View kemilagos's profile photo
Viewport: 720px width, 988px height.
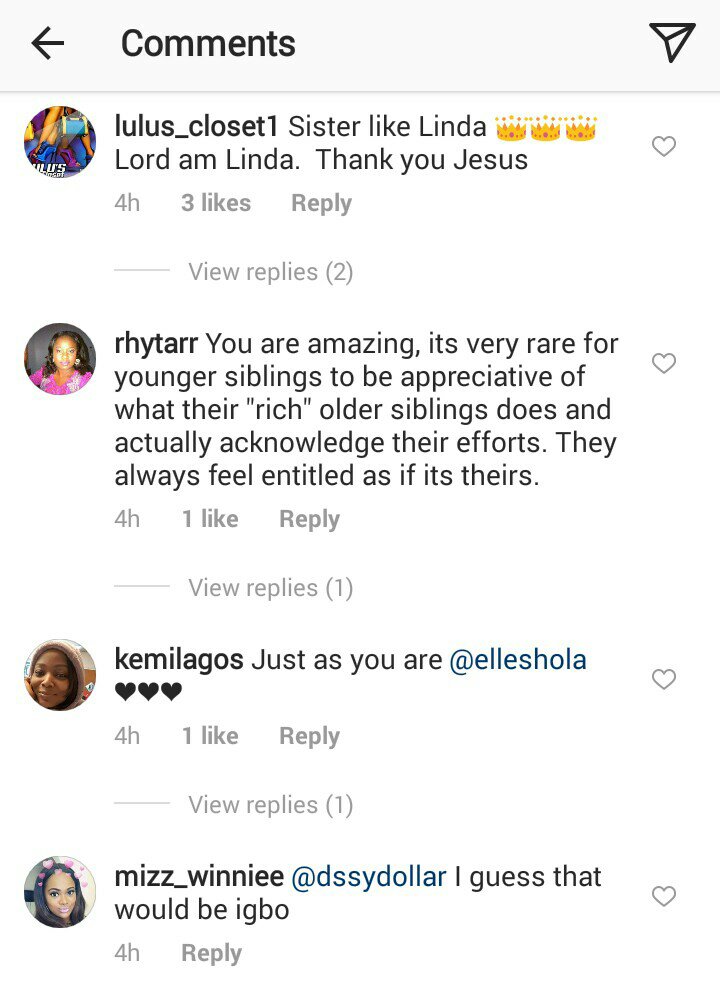click(x=60, y=675)
